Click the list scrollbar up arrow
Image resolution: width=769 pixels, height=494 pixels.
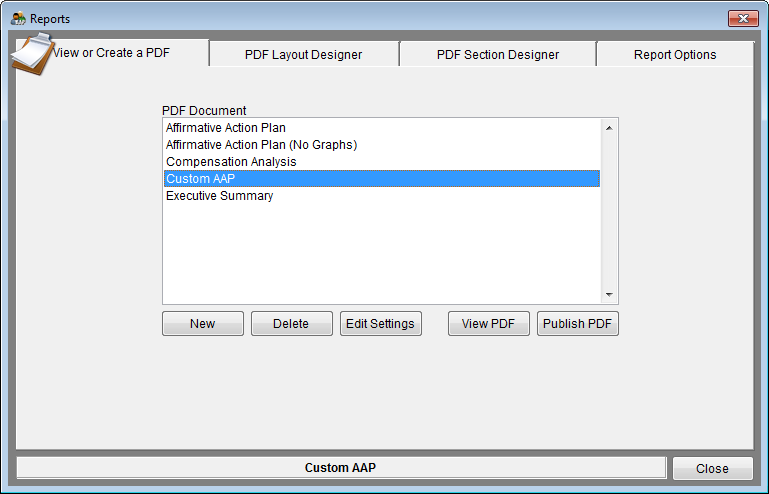coord(609,128)
